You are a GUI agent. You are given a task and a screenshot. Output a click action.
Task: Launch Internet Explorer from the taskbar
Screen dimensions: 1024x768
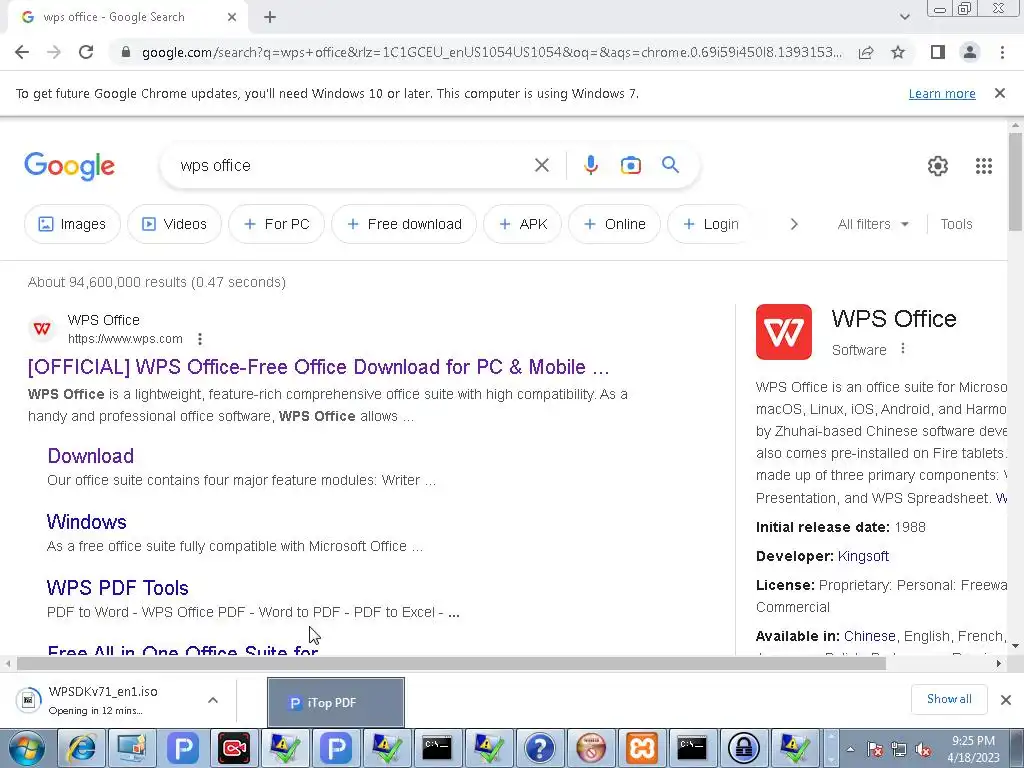pos(81,748)
